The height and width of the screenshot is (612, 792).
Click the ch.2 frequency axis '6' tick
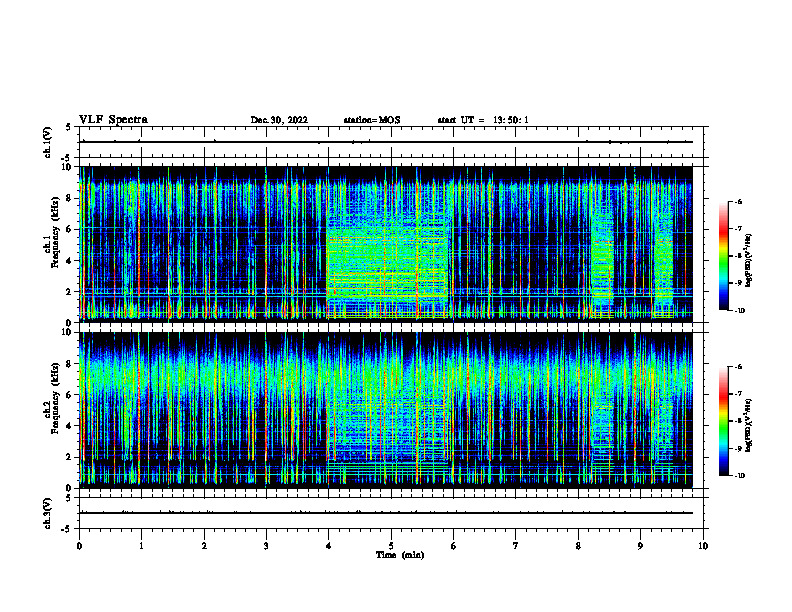coord(69,395)
